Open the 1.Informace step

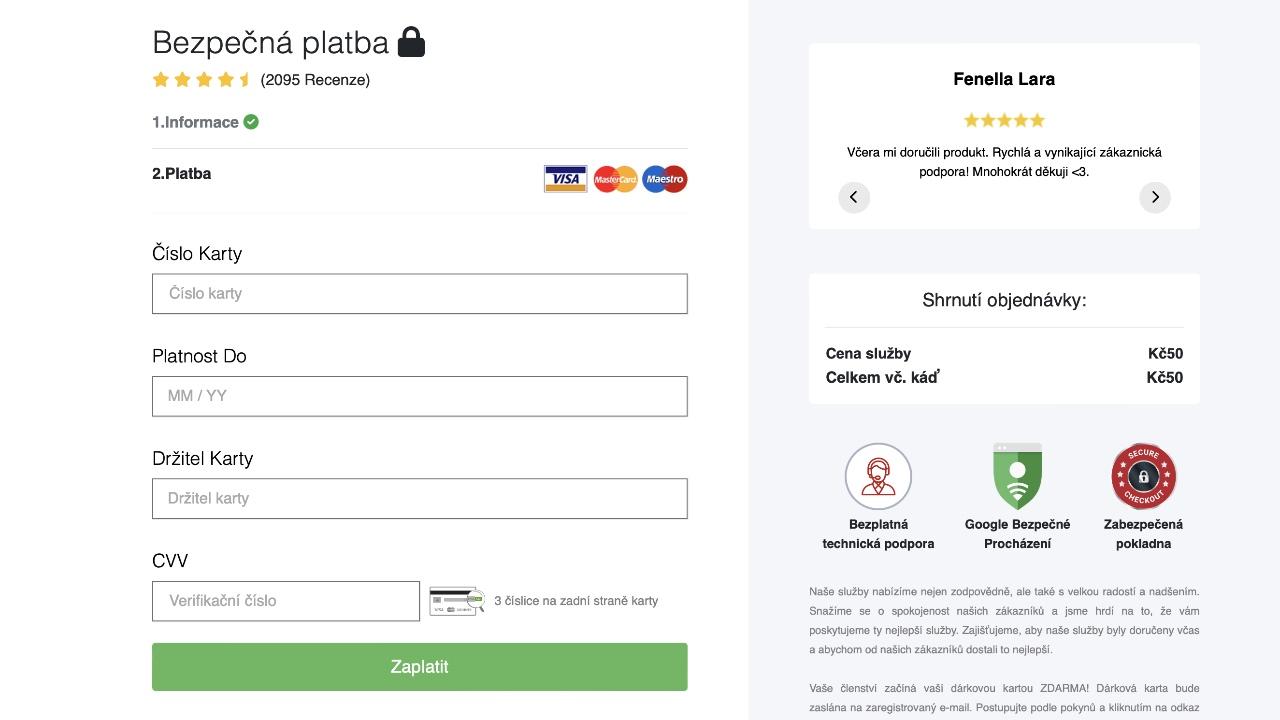(x=195, y=122)
